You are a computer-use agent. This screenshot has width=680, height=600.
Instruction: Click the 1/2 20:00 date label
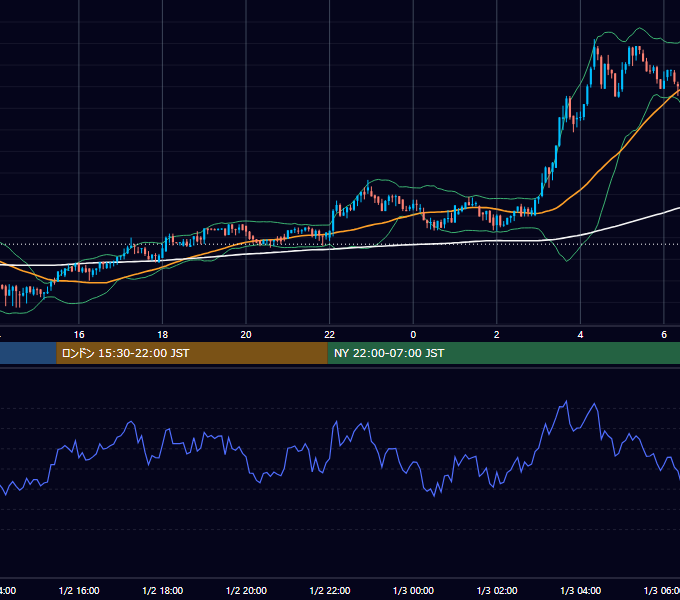pyautogui.click(x=246, y=590)
